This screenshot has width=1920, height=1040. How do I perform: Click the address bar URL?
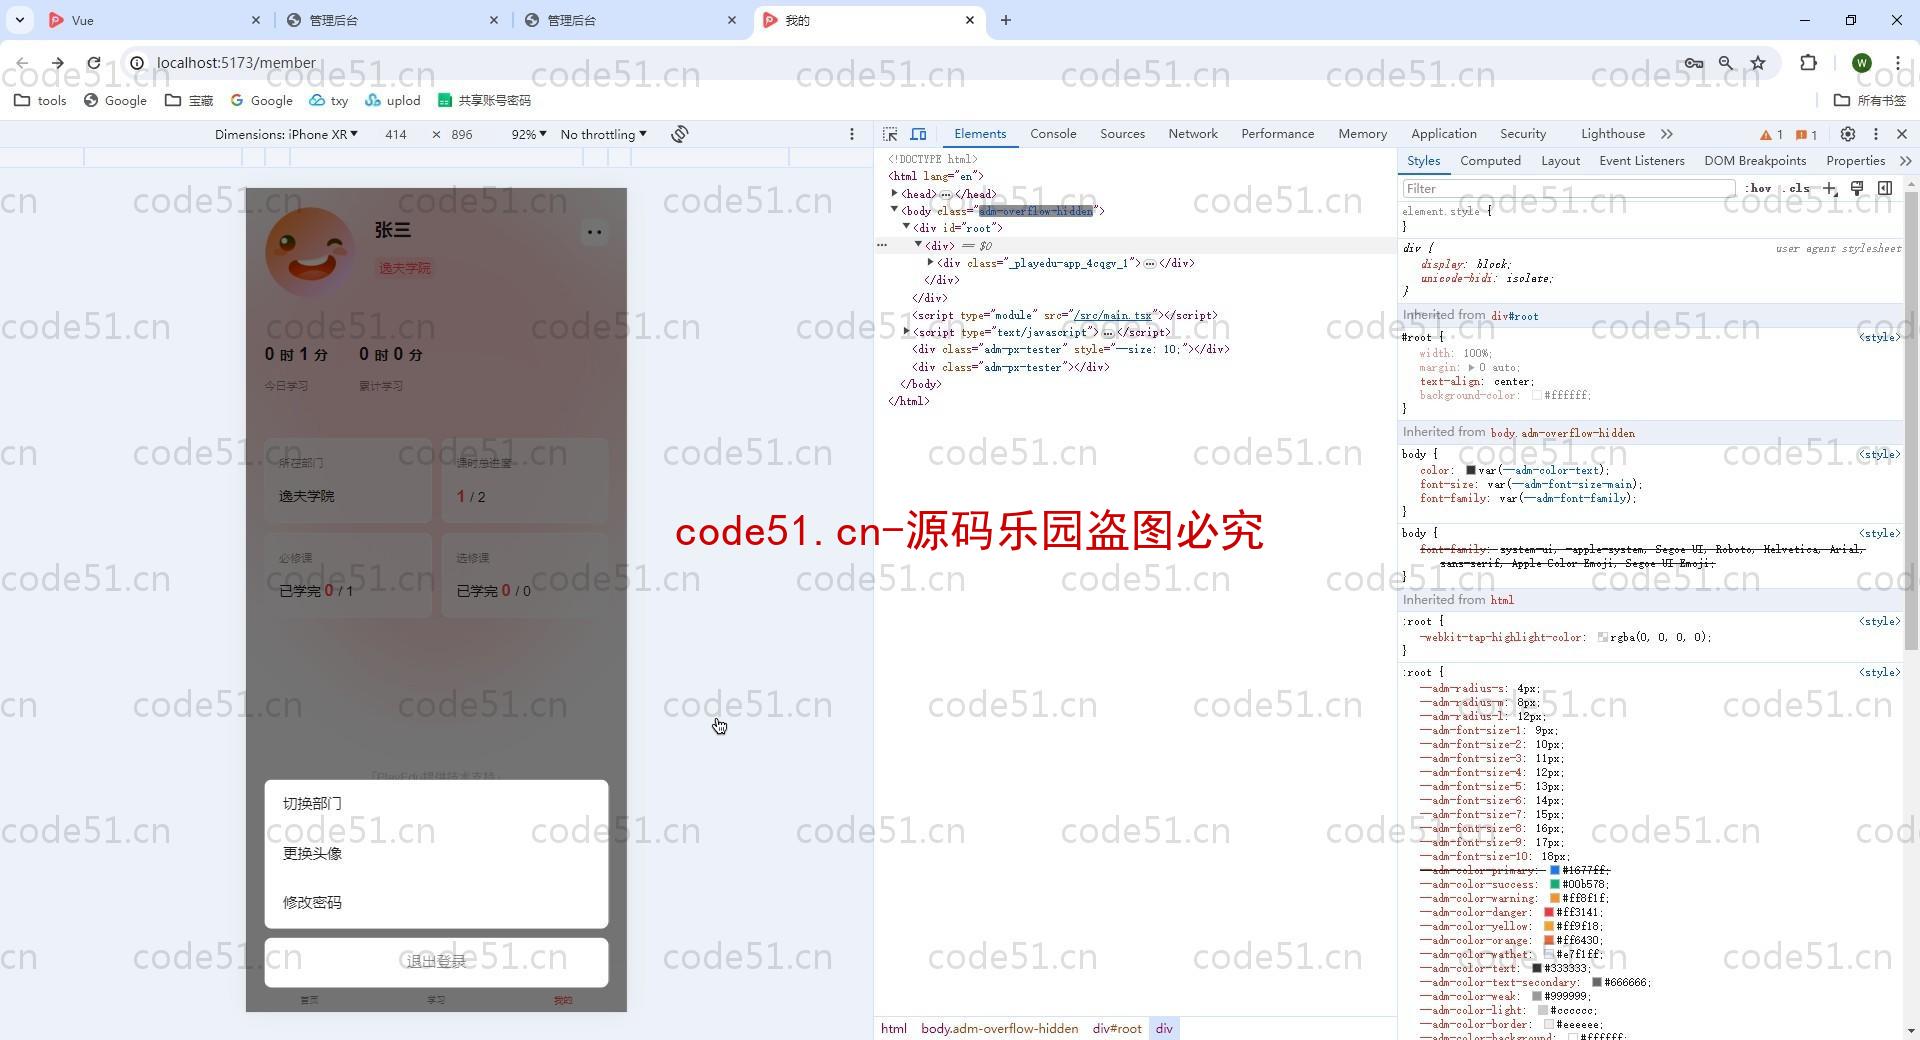pos(236,63)
